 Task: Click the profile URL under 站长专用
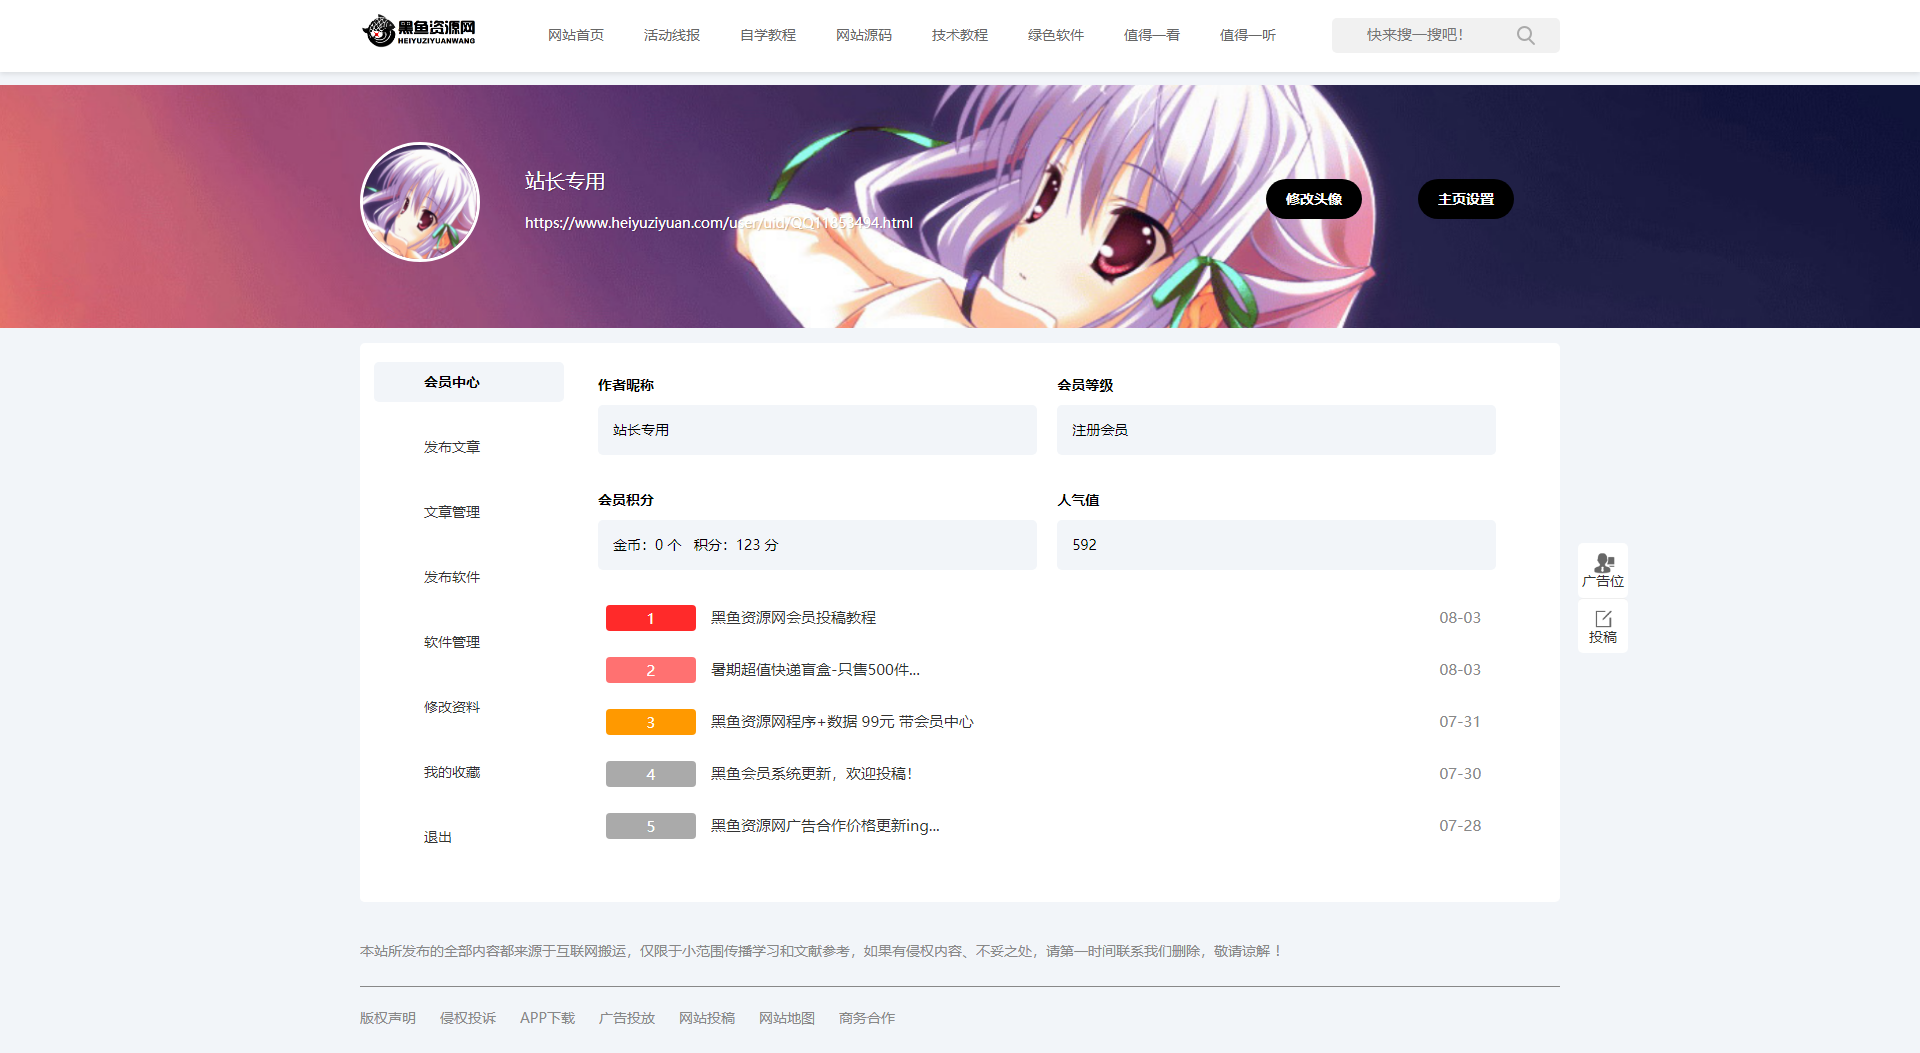click(x=718, y=223)
